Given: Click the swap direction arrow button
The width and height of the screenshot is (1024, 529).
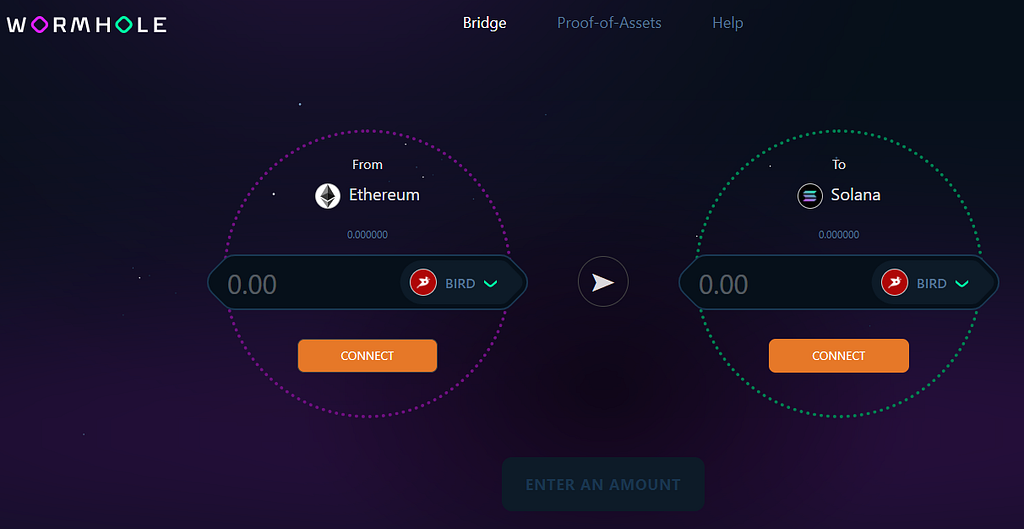Looking at the screenshot, I should click(x=603, y=283).
